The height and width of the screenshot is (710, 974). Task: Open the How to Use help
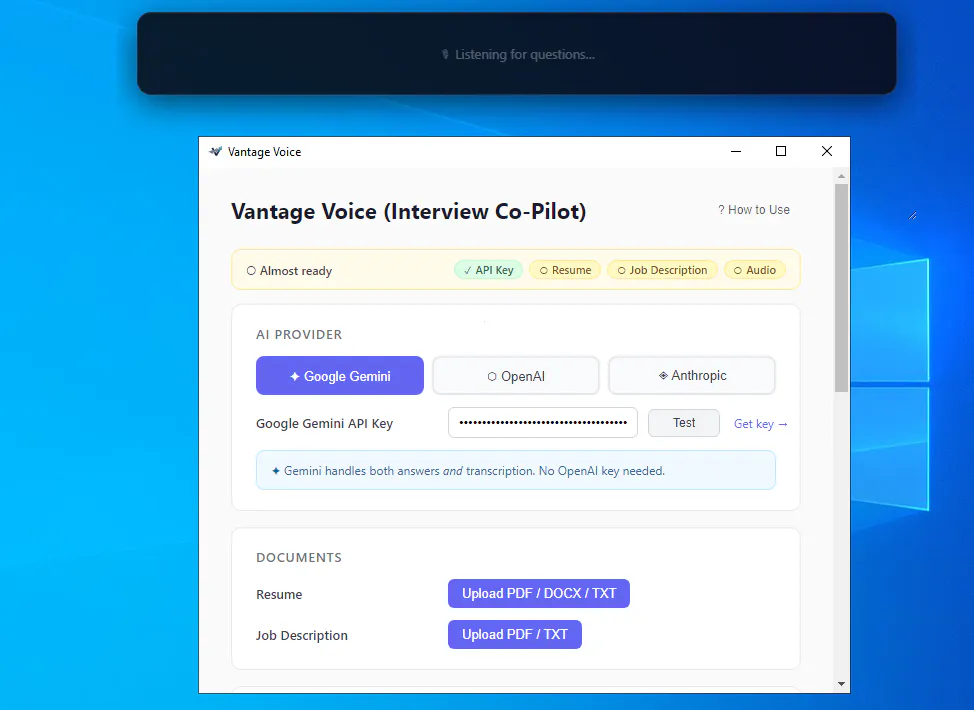[x=753, y=210]
